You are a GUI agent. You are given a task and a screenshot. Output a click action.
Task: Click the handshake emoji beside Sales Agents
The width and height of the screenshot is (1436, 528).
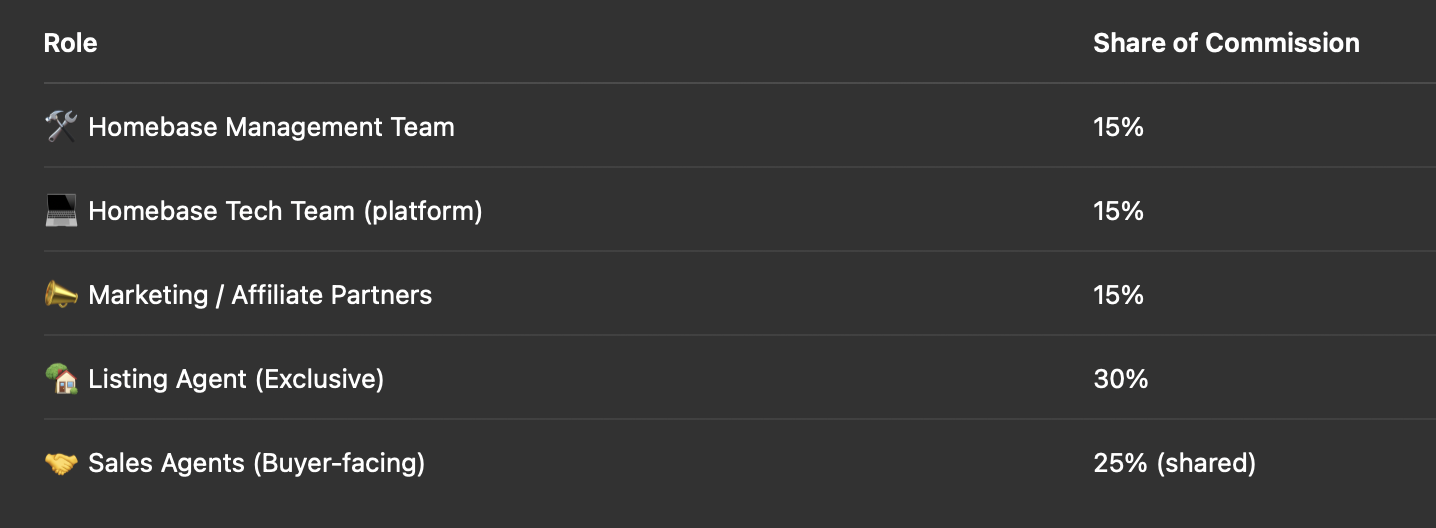click(62, 463)
